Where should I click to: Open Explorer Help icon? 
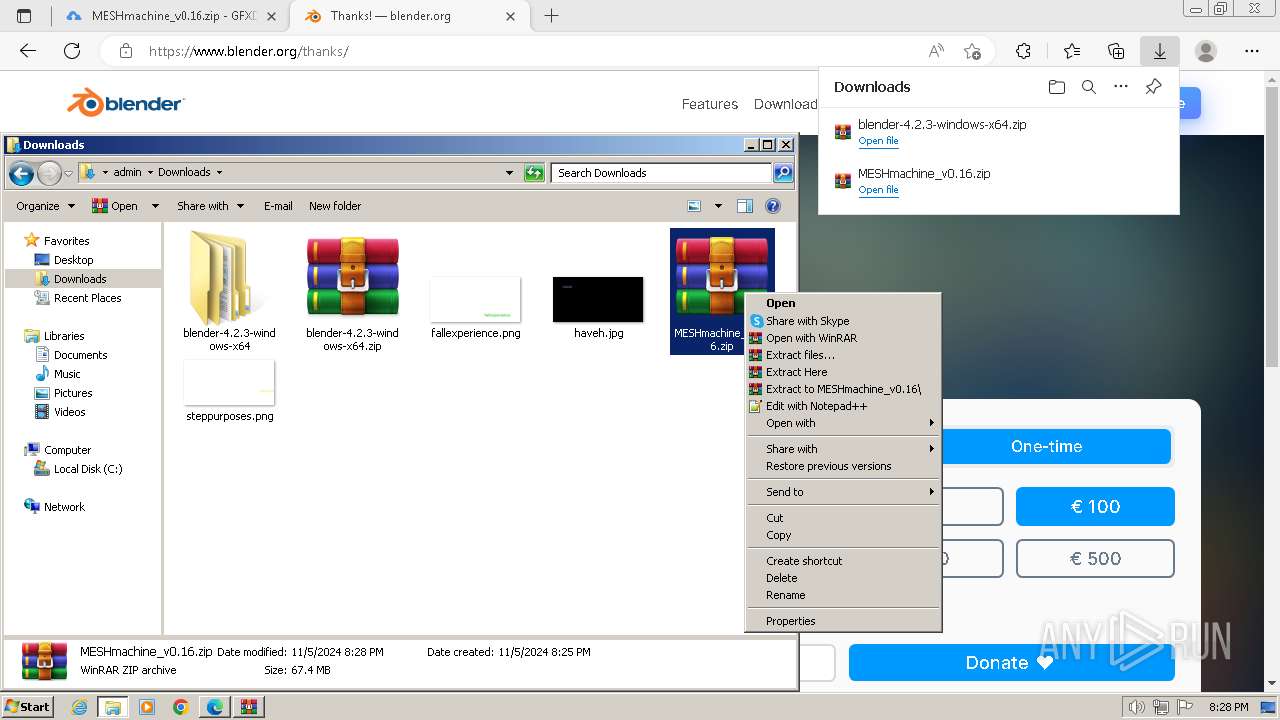click(x=773, y=206)
